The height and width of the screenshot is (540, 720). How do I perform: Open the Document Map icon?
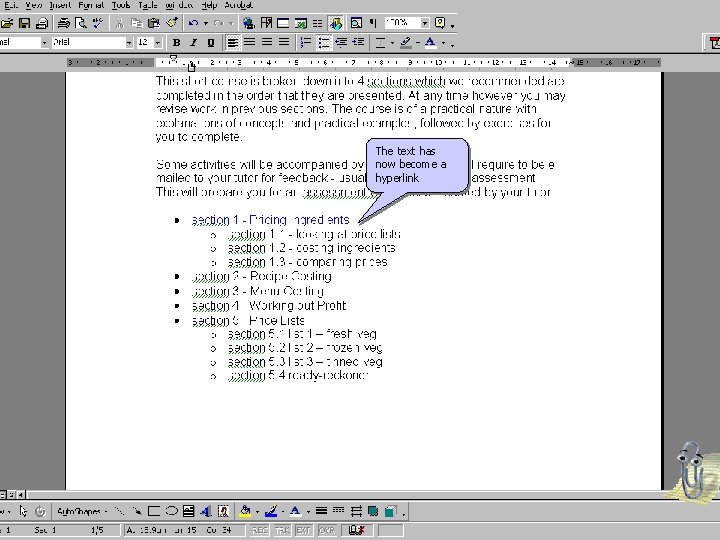(x=356, y=23)
